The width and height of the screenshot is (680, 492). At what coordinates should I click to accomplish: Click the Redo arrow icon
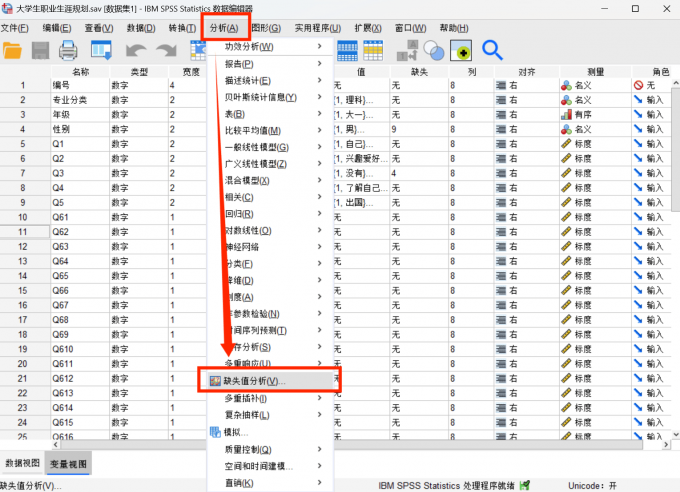[x=167, y=51]
